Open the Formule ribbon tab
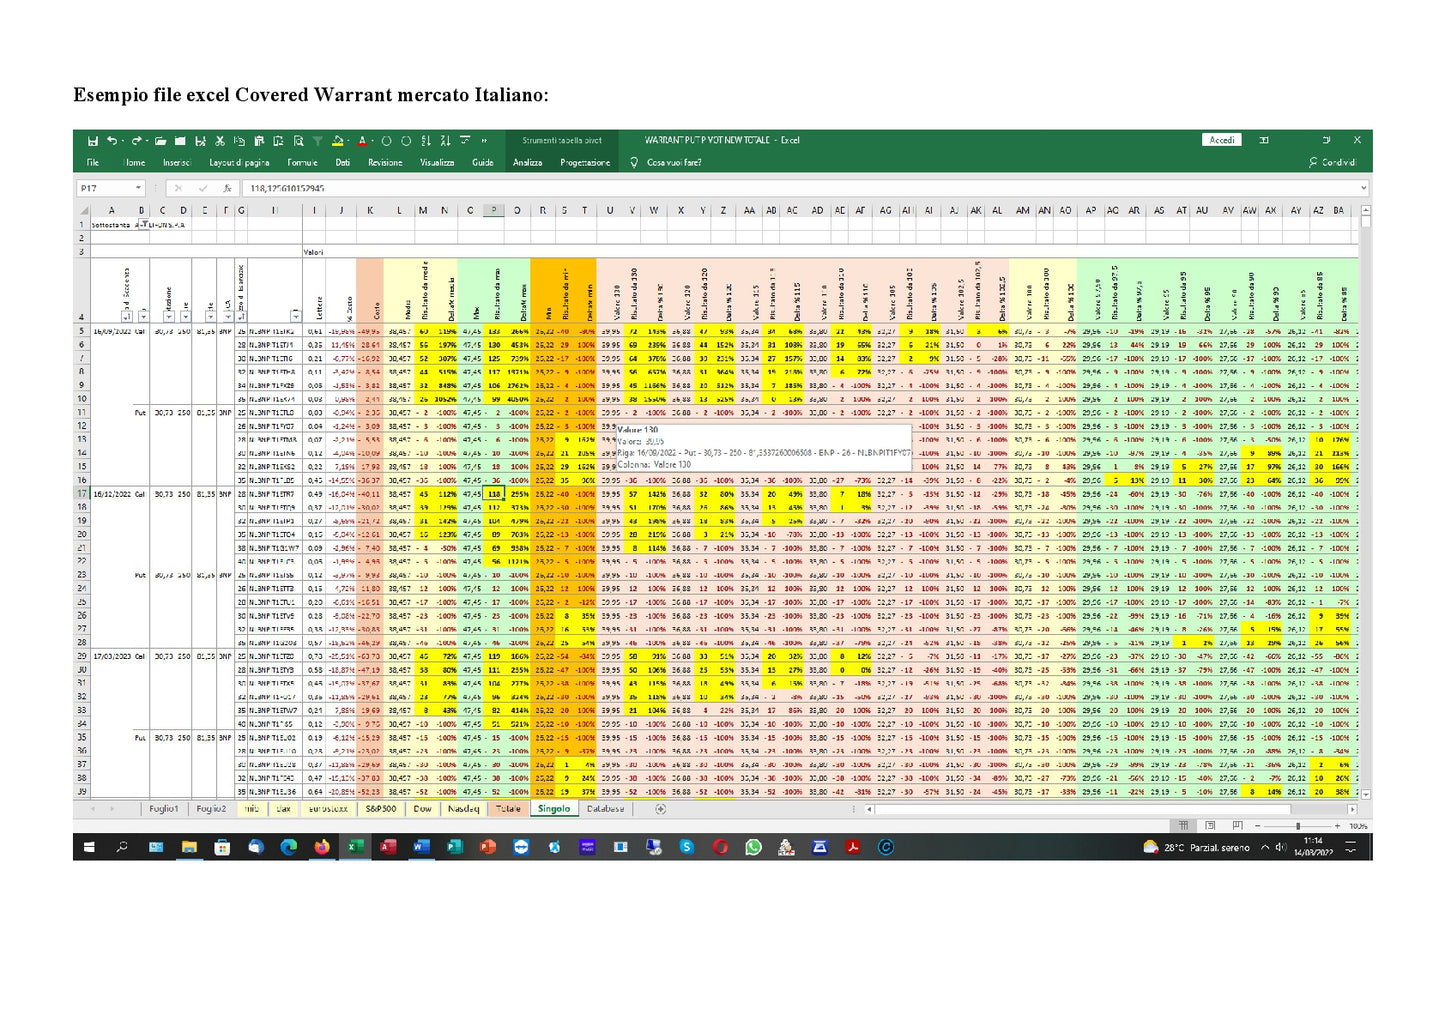 pos(302,162)
